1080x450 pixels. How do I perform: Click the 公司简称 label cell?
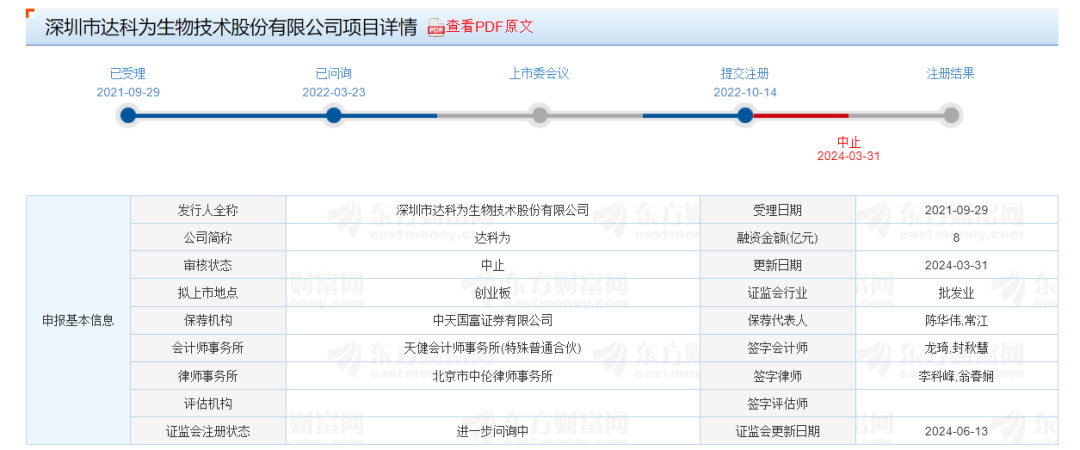coord(208,238)
